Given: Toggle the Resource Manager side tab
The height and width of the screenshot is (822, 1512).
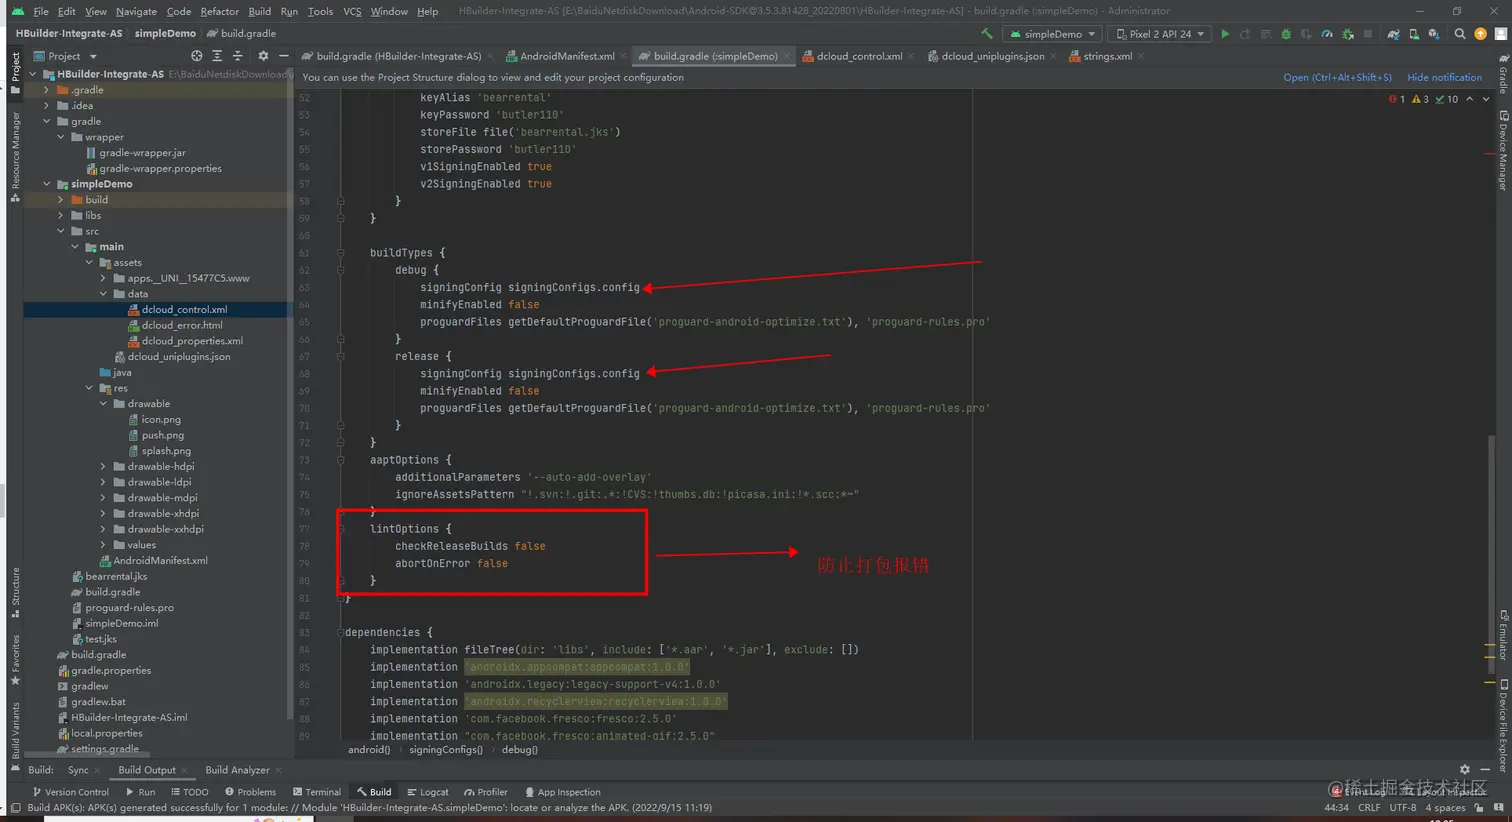Looking at the screenshot, I should 15,157.
